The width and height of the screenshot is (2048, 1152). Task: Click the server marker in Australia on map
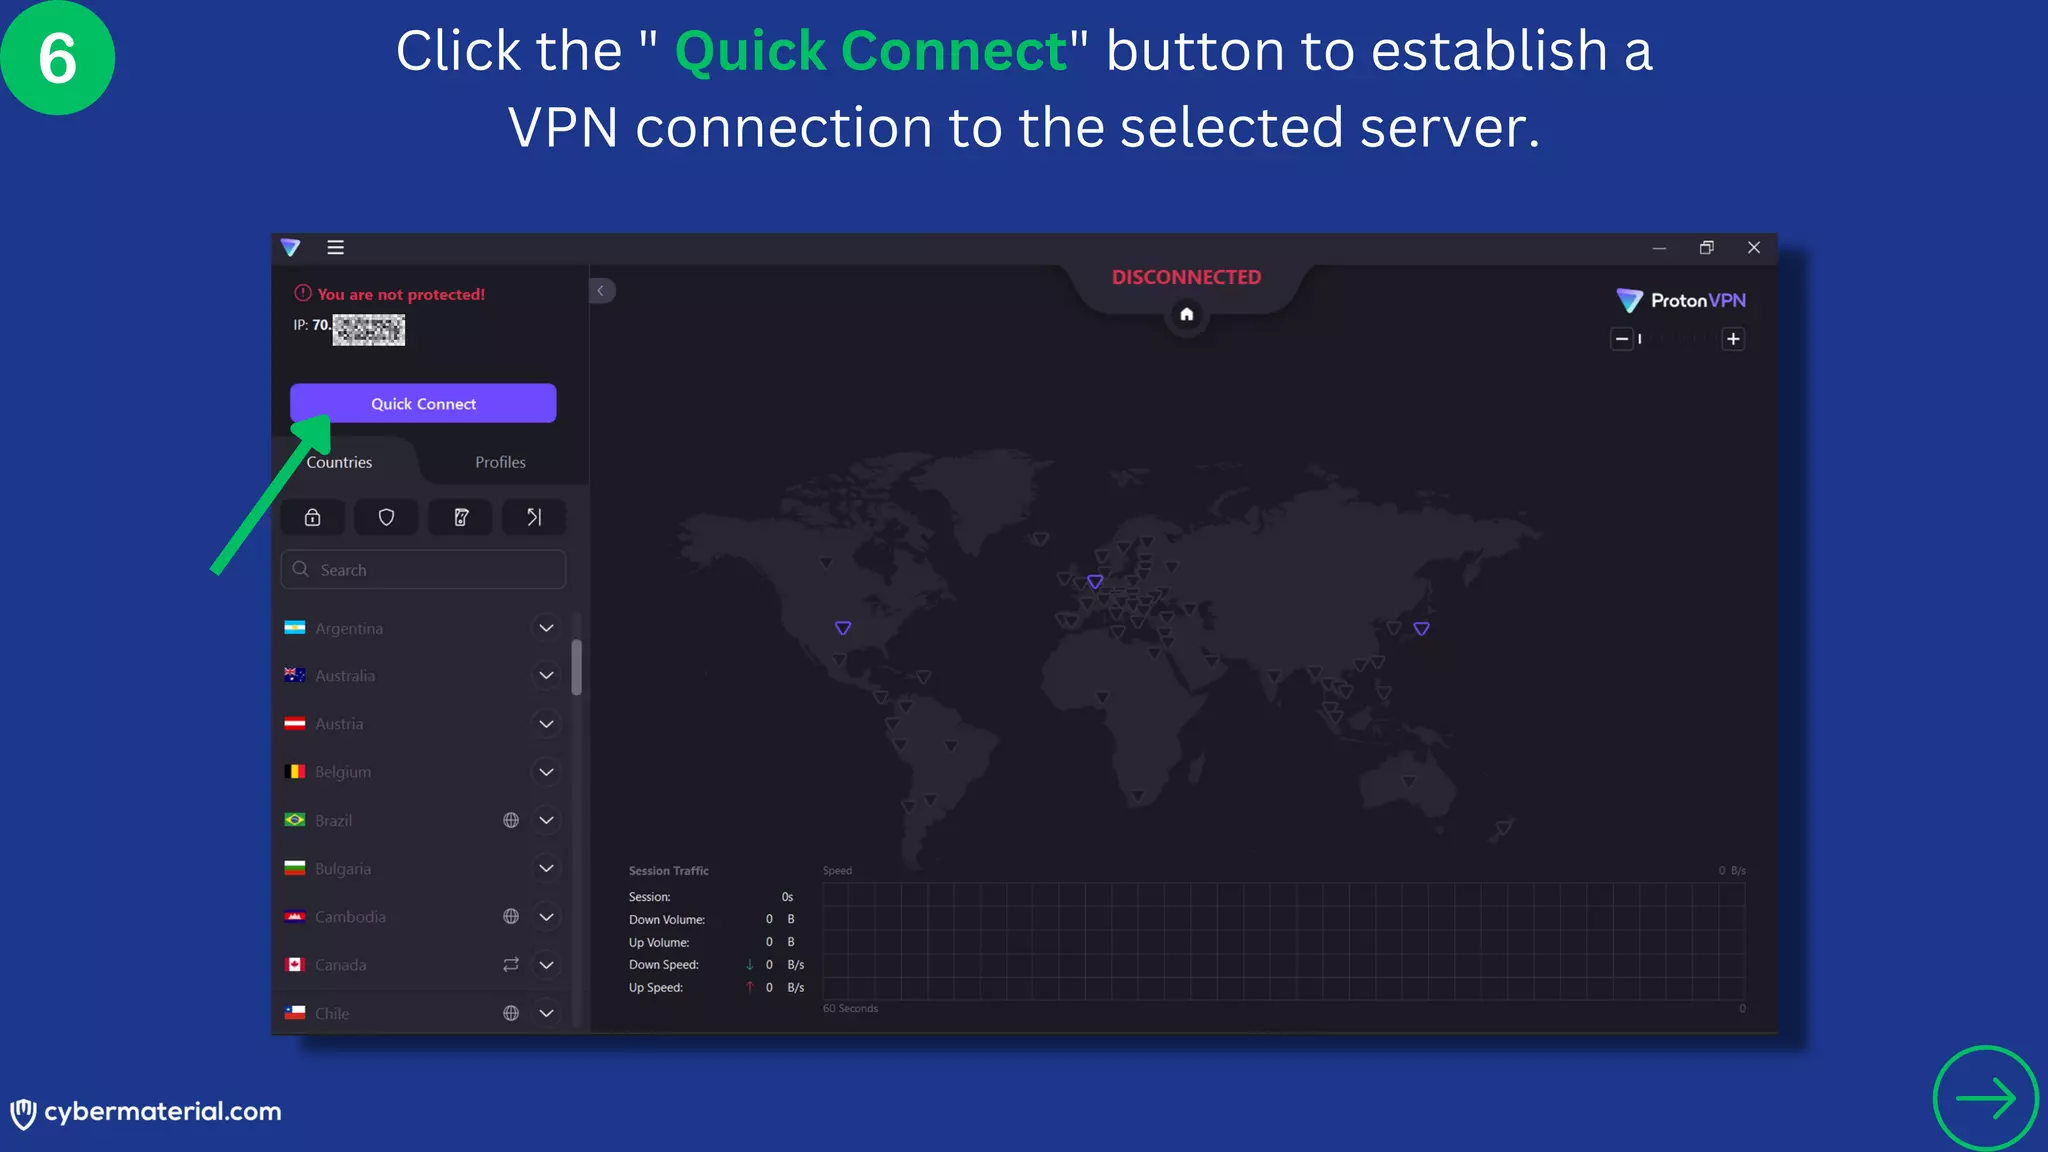click(x=1409, y=780)
